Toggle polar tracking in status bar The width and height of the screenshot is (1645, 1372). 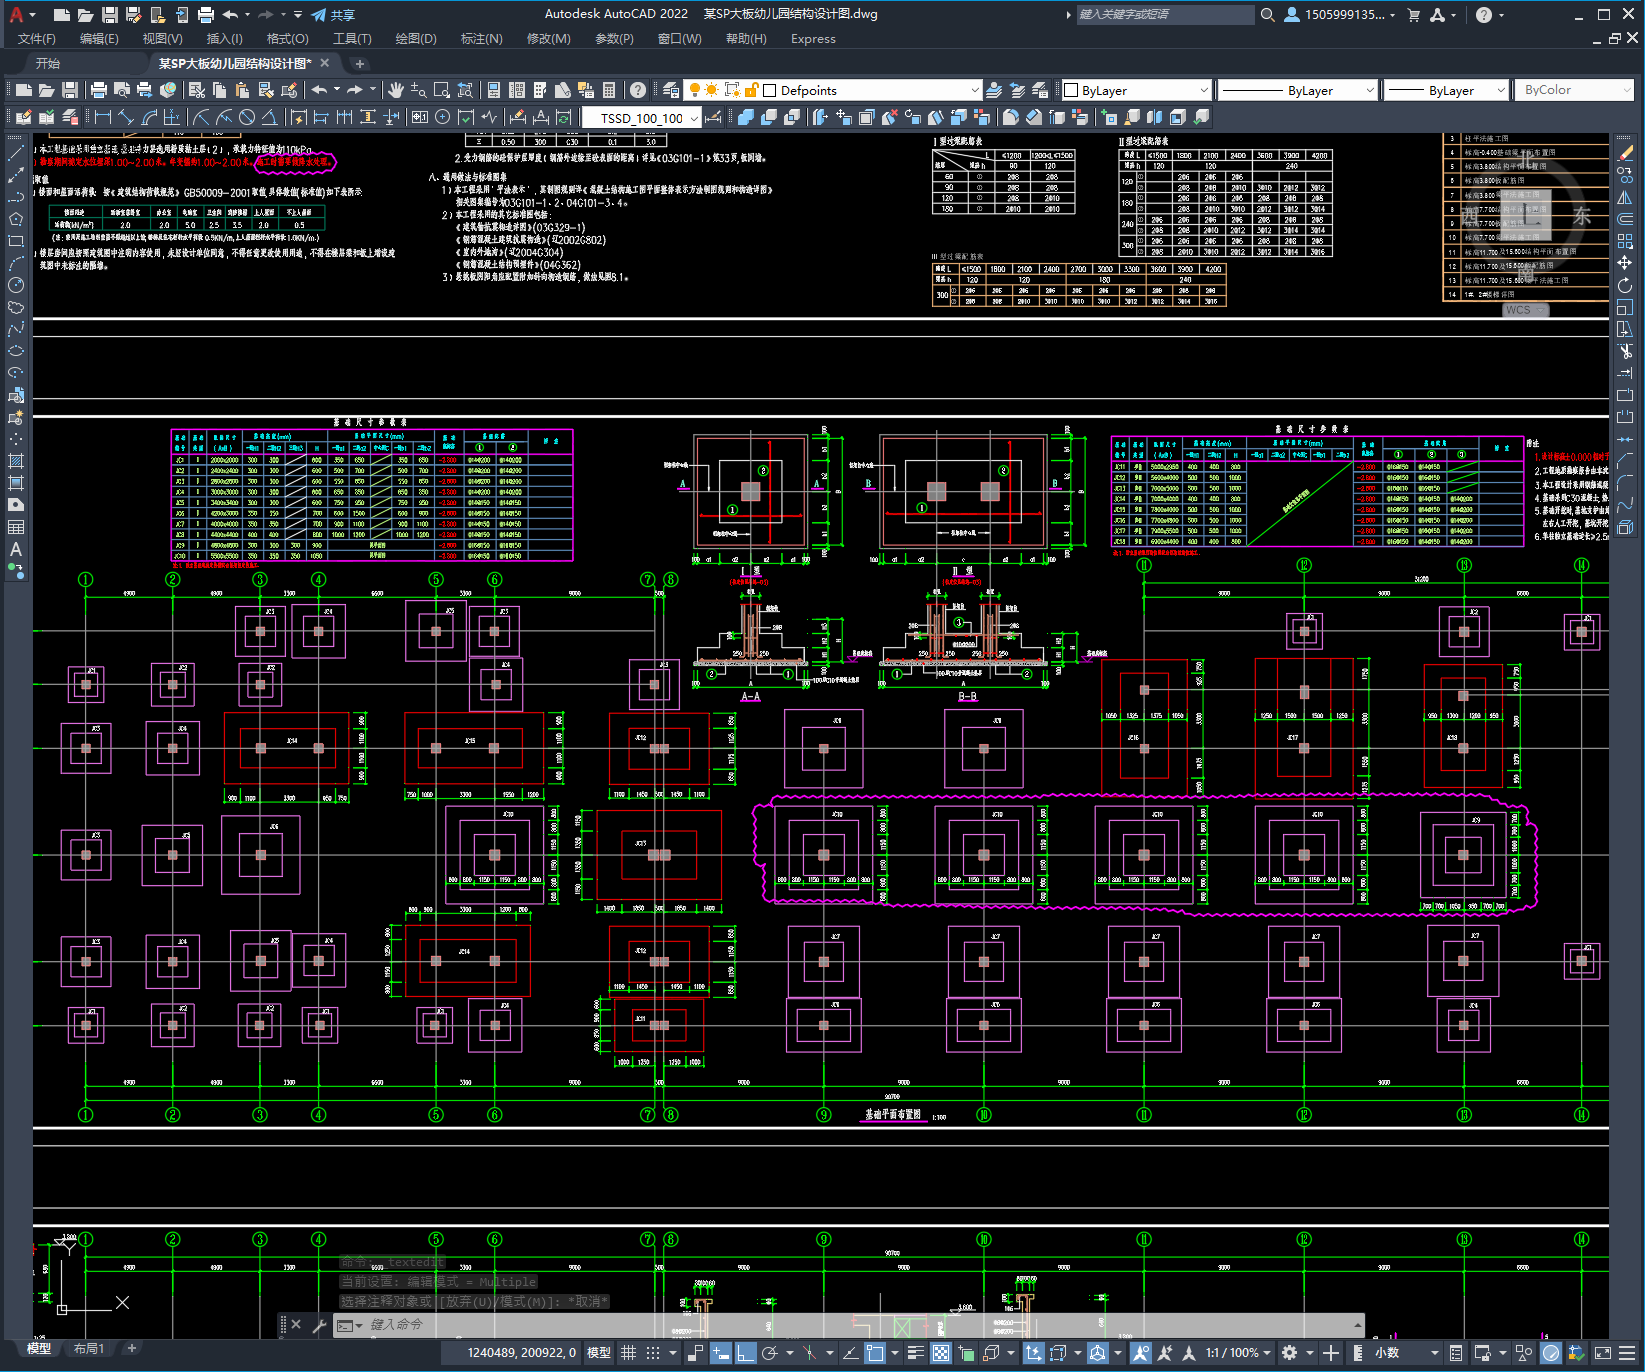[x=769, y=1353]
